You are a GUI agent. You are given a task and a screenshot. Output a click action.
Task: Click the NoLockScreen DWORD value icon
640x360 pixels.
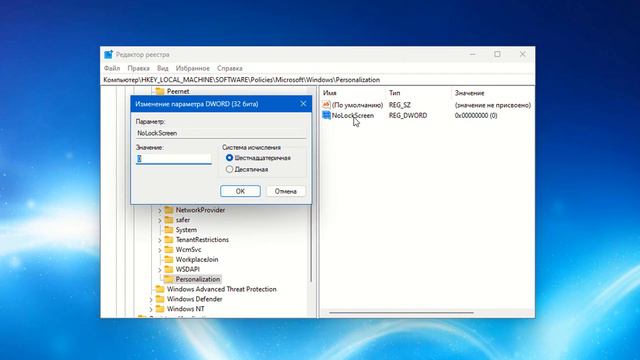326,115
